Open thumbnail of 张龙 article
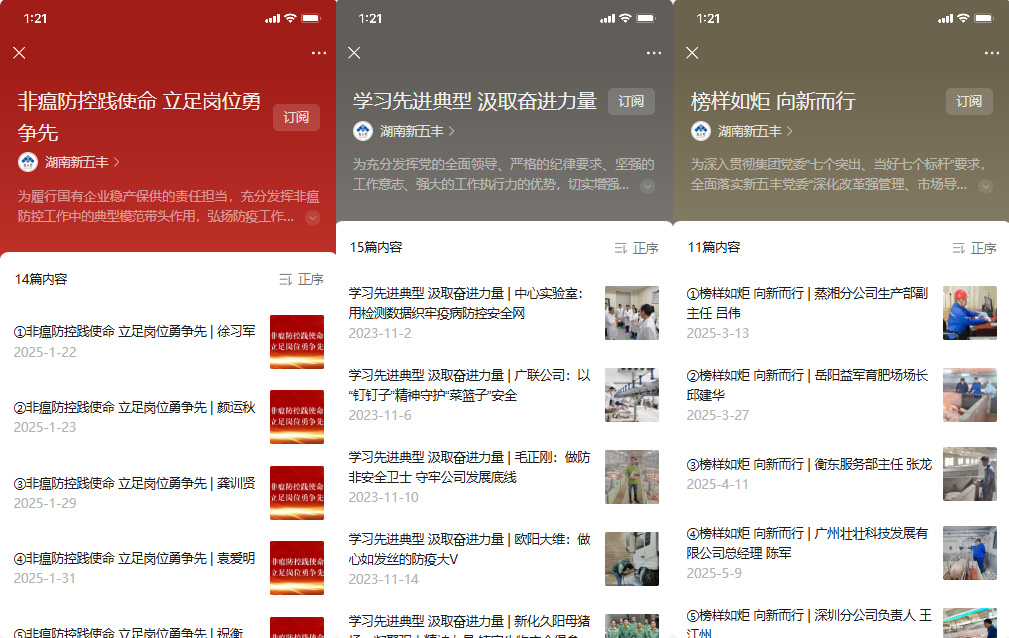 tap(970, 474)
